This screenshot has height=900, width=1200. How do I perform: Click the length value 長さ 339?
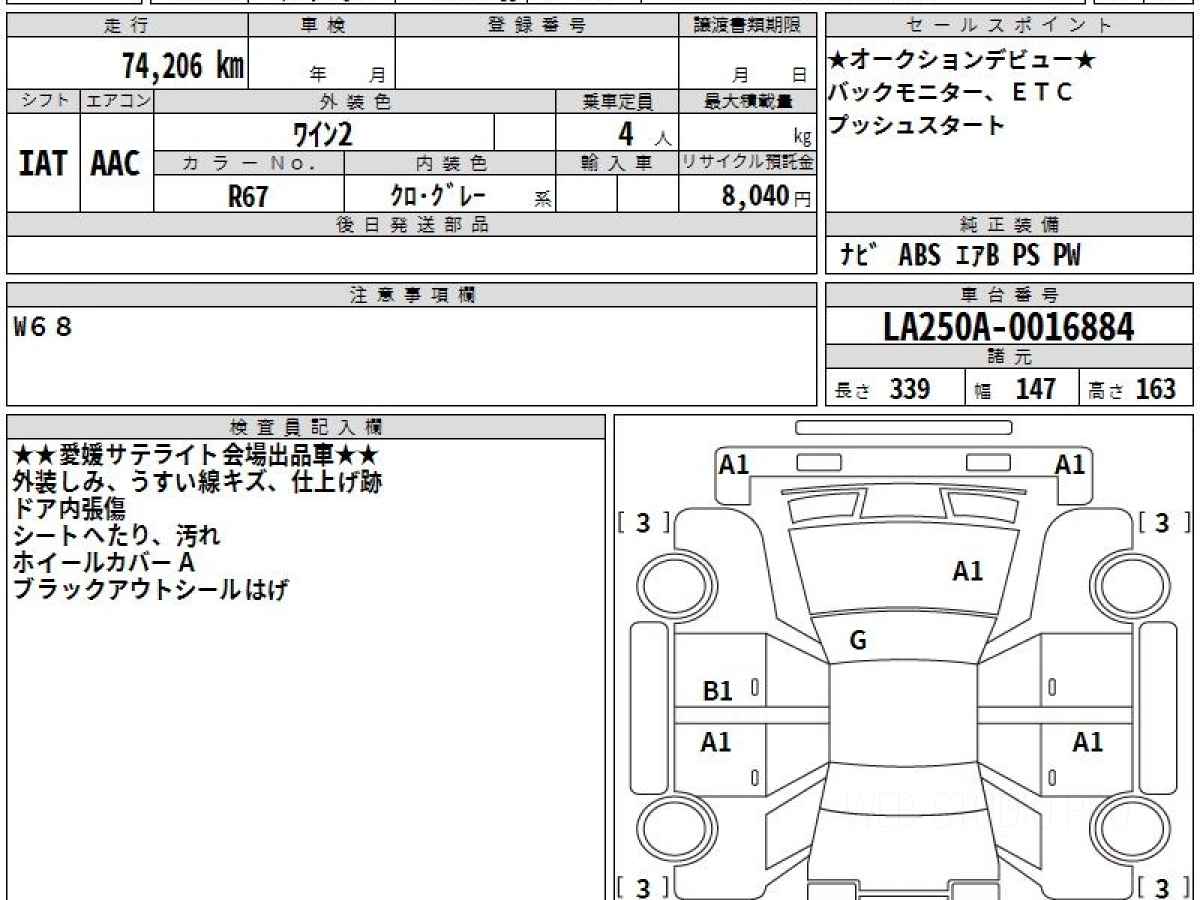click(x=883, y=389)
